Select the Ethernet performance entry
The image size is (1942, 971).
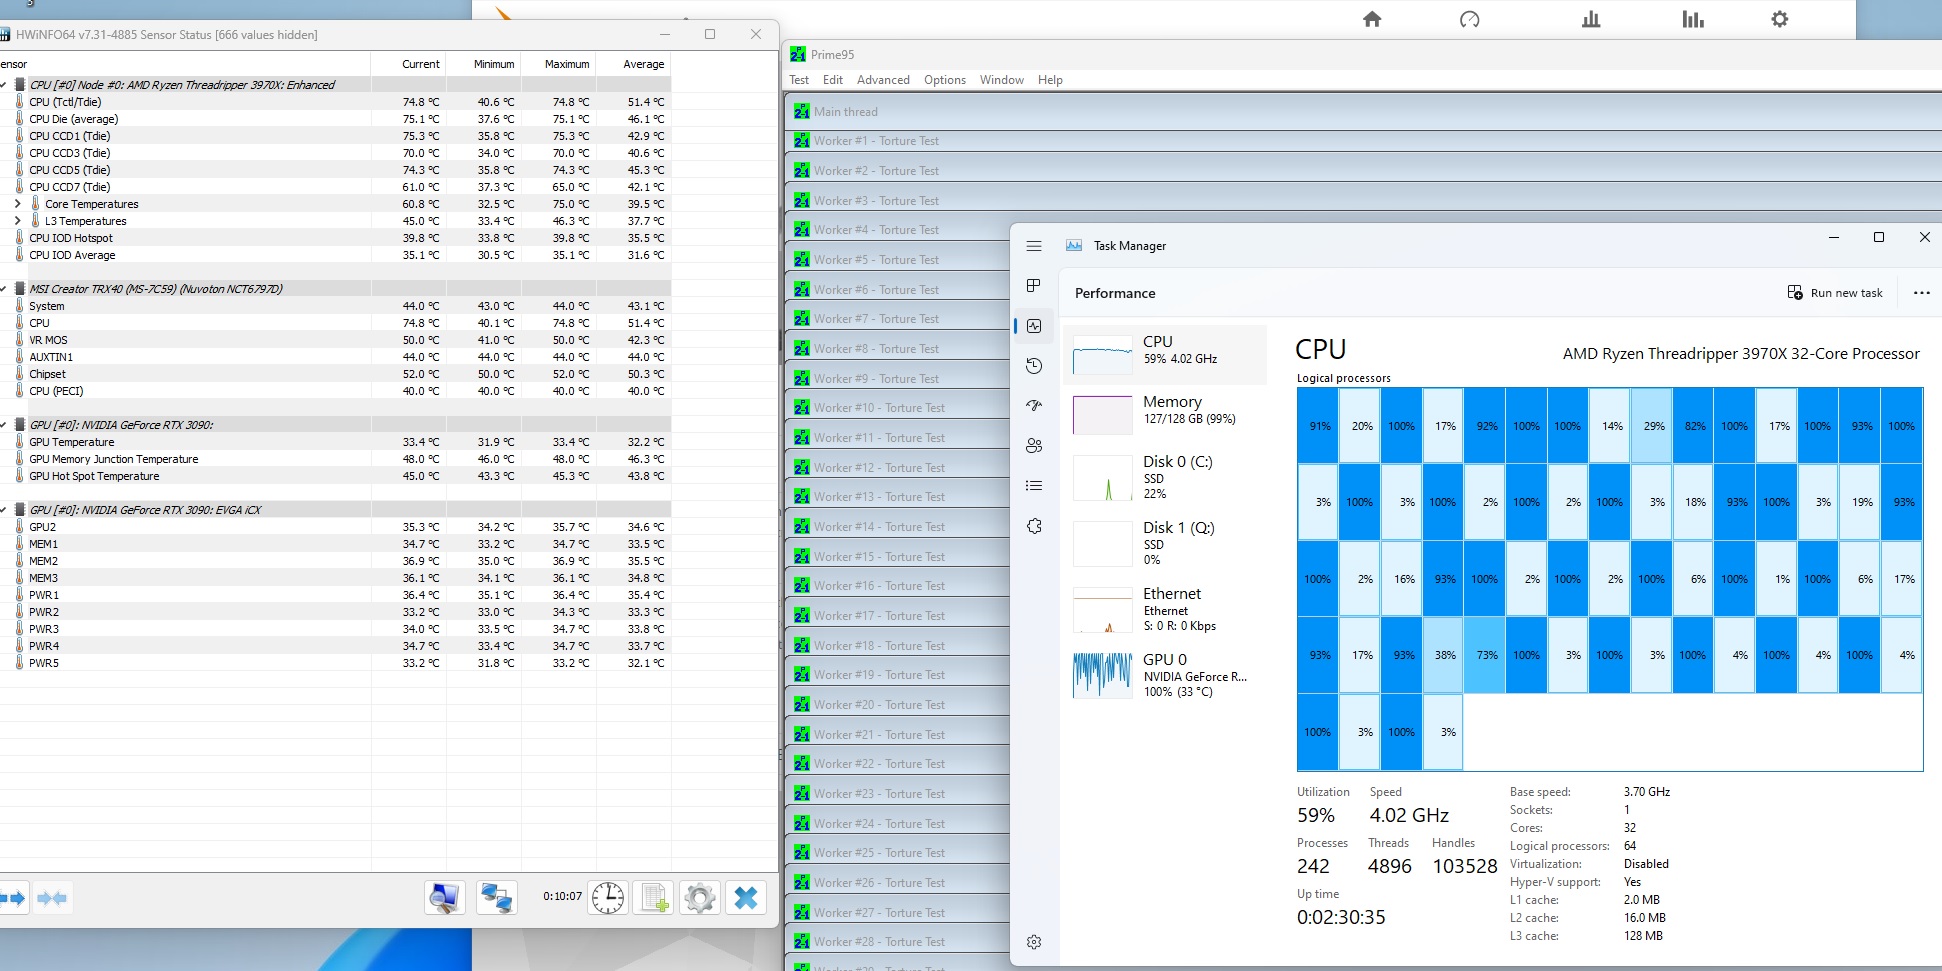(1165, 609)
